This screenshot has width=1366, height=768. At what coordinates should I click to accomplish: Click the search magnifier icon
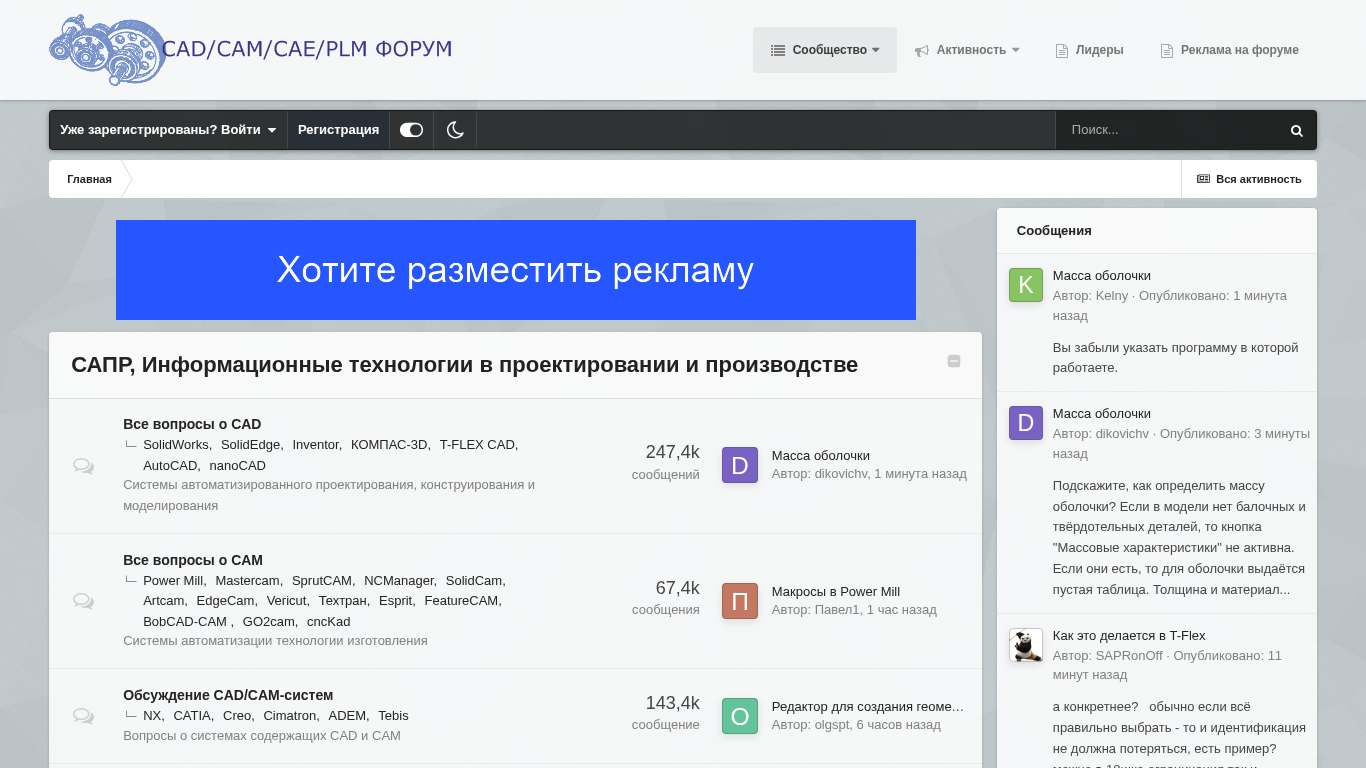[x=1296, y=130]
